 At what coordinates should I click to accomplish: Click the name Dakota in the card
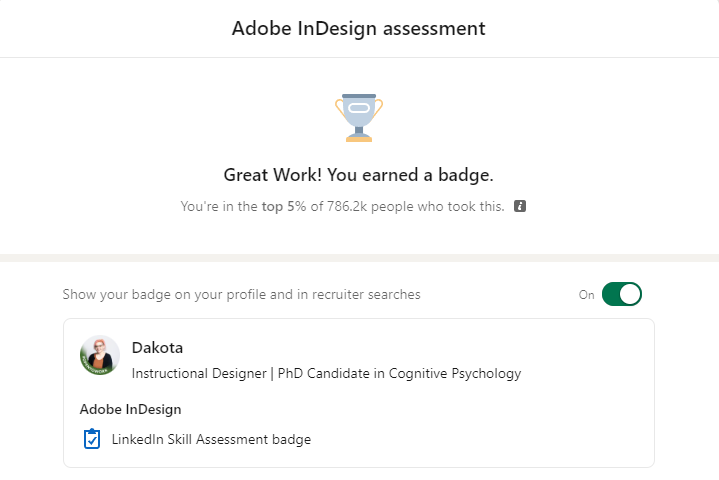click(157, 348)
